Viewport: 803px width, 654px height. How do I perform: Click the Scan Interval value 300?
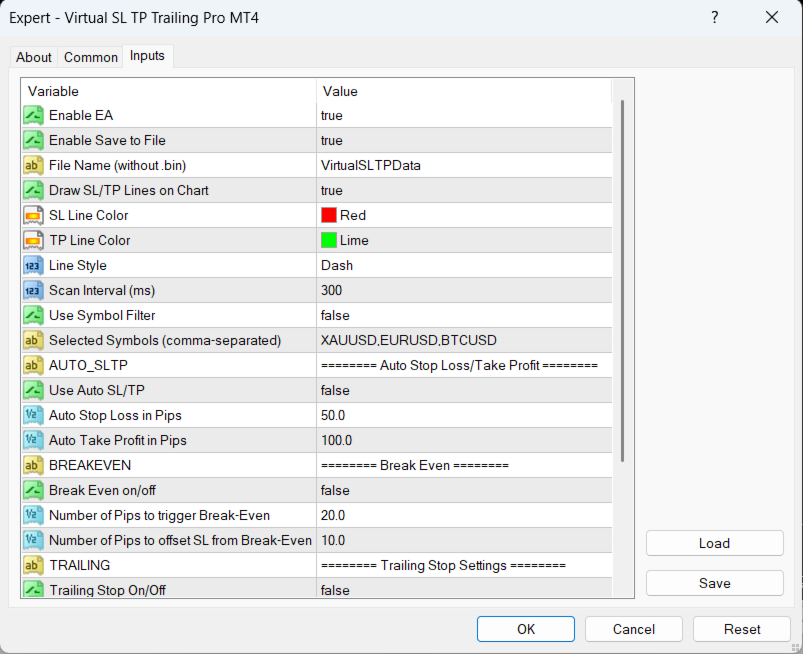[x=331, y=290]
